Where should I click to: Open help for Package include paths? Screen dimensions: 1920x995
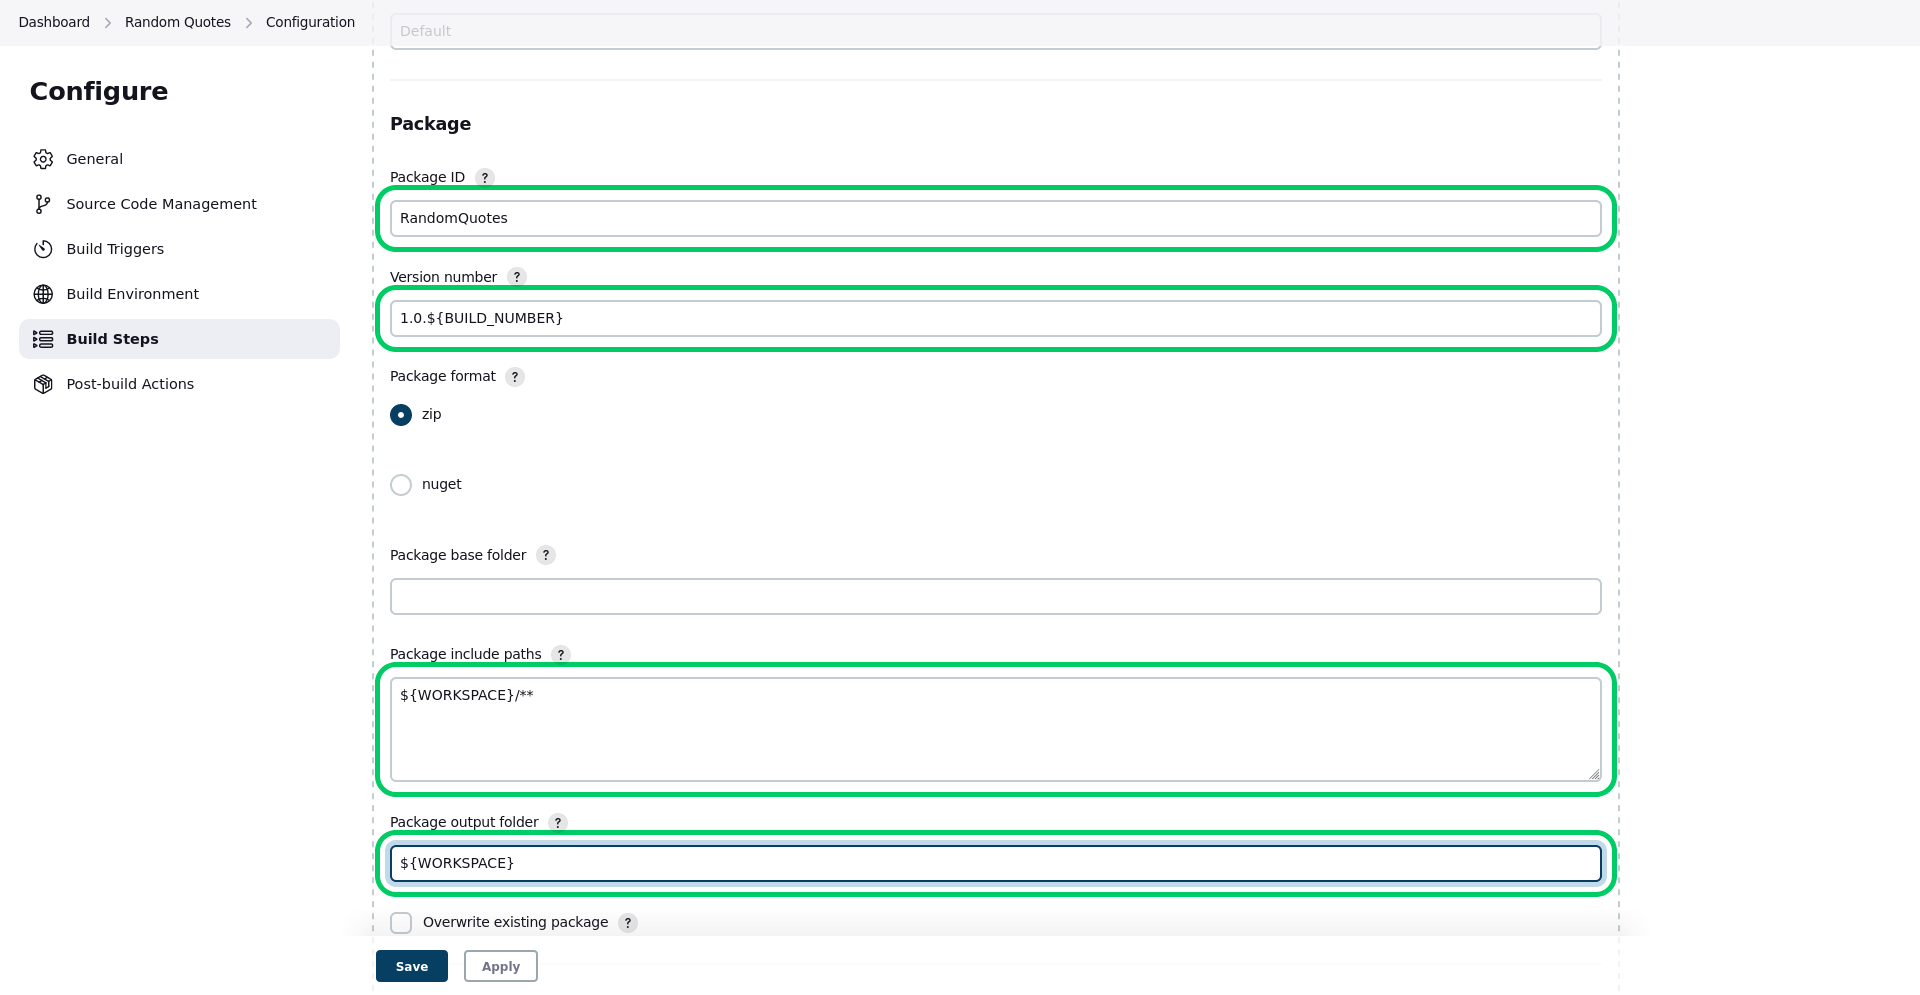[x=561, y=654]
